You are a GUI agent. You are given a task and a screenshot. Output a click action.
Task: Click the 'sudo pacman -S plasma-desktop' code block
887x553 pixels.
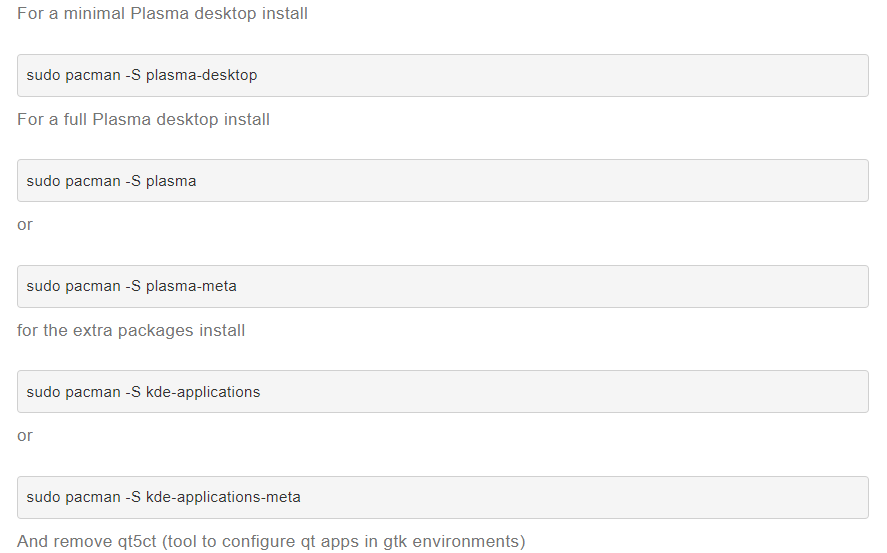[x=442, y=75]
